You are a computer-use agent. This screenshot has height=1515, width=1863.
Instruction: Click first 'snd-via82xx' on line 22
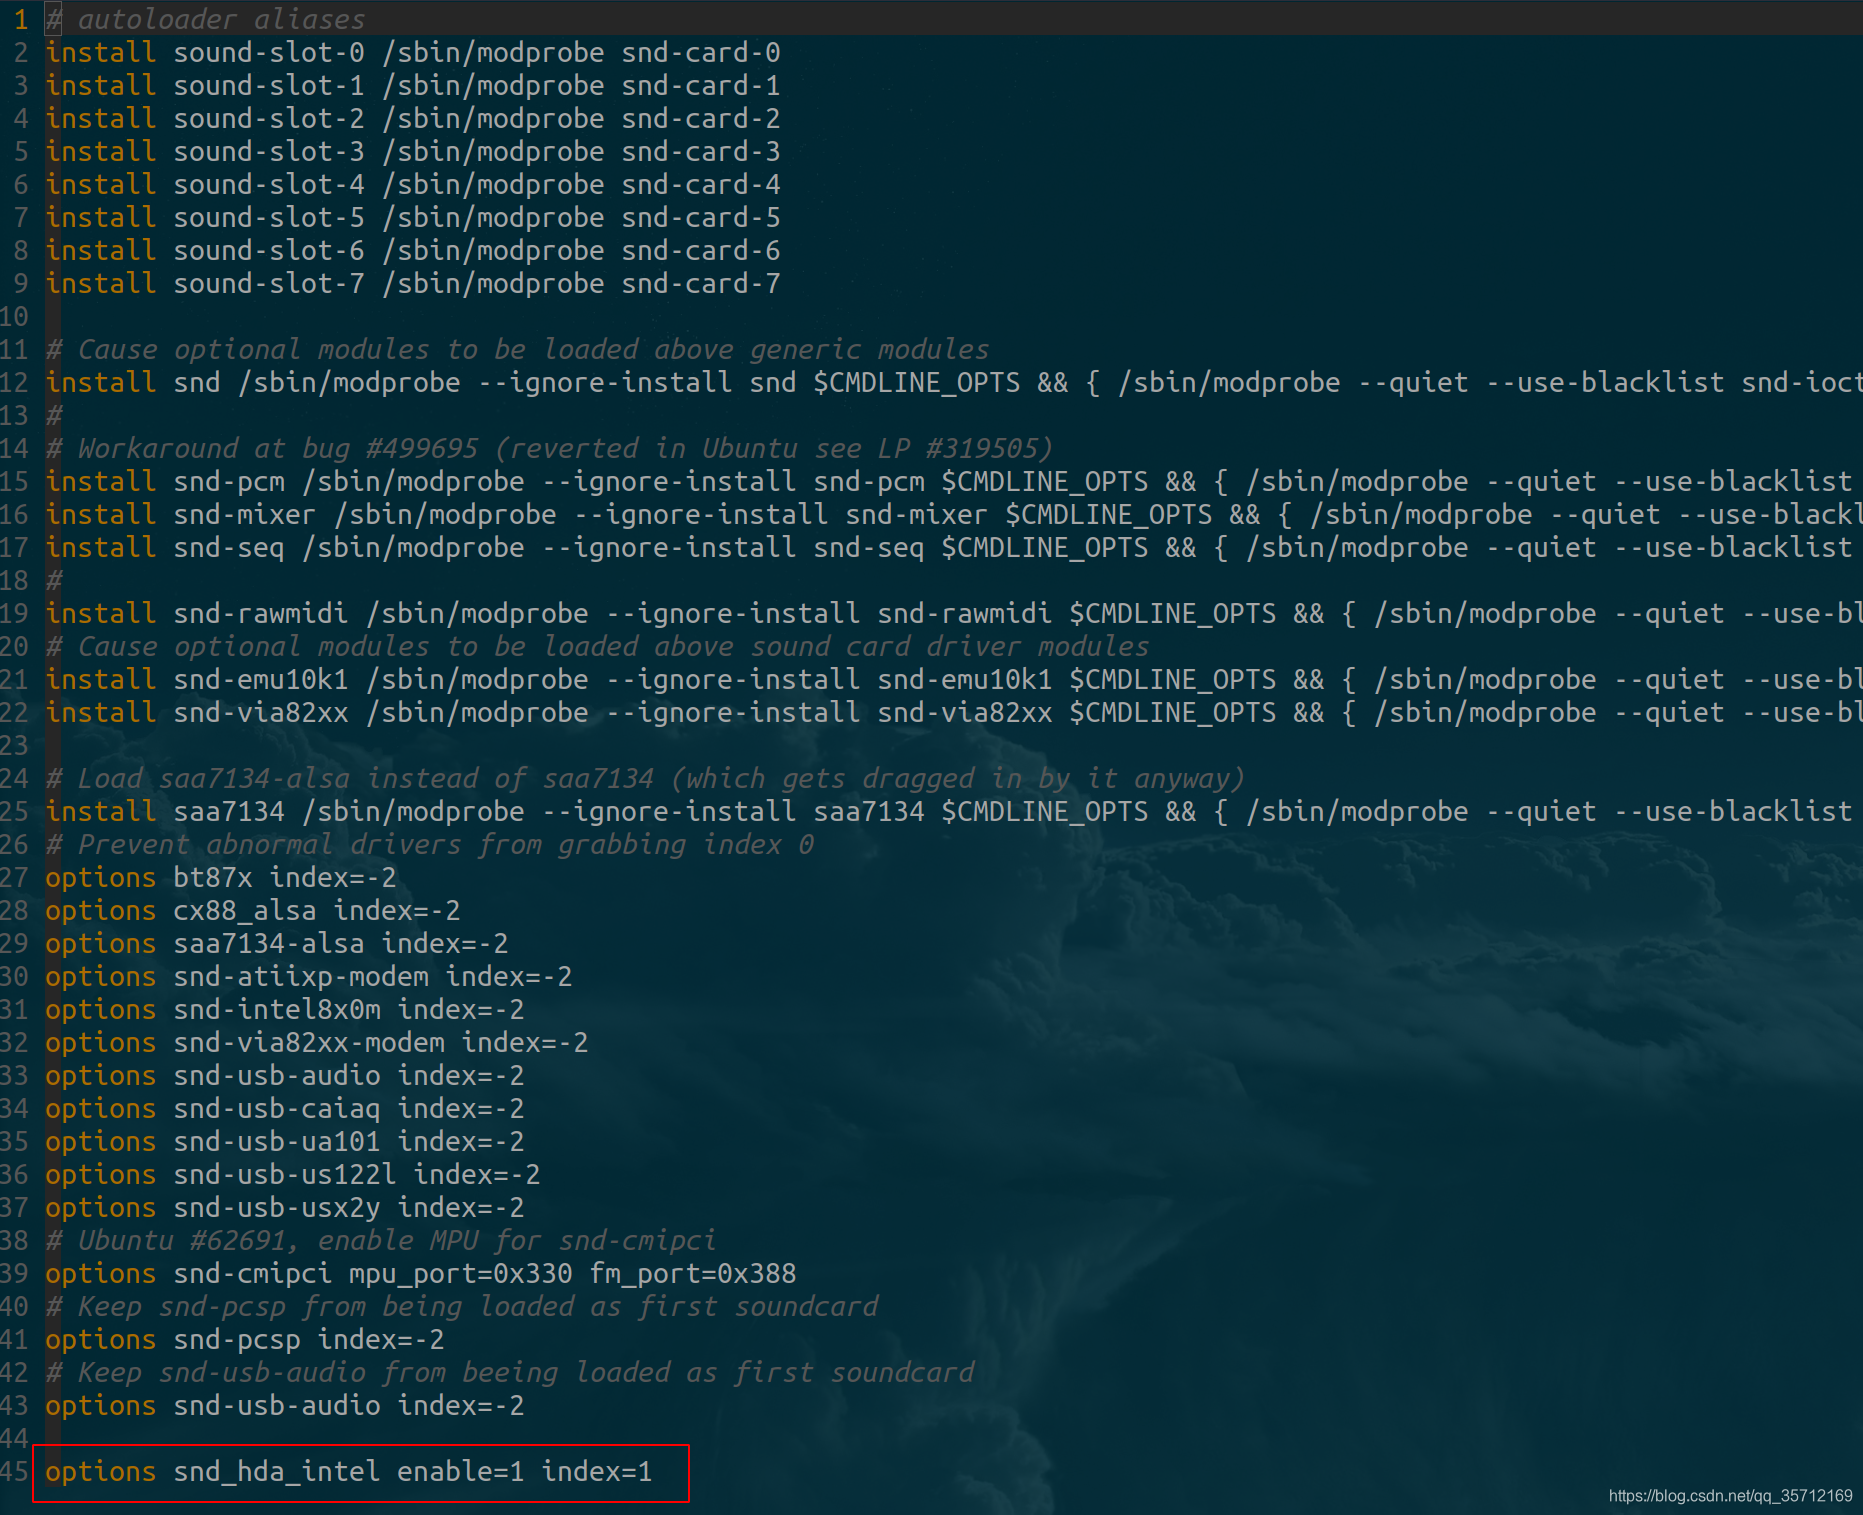coord(261,712)
